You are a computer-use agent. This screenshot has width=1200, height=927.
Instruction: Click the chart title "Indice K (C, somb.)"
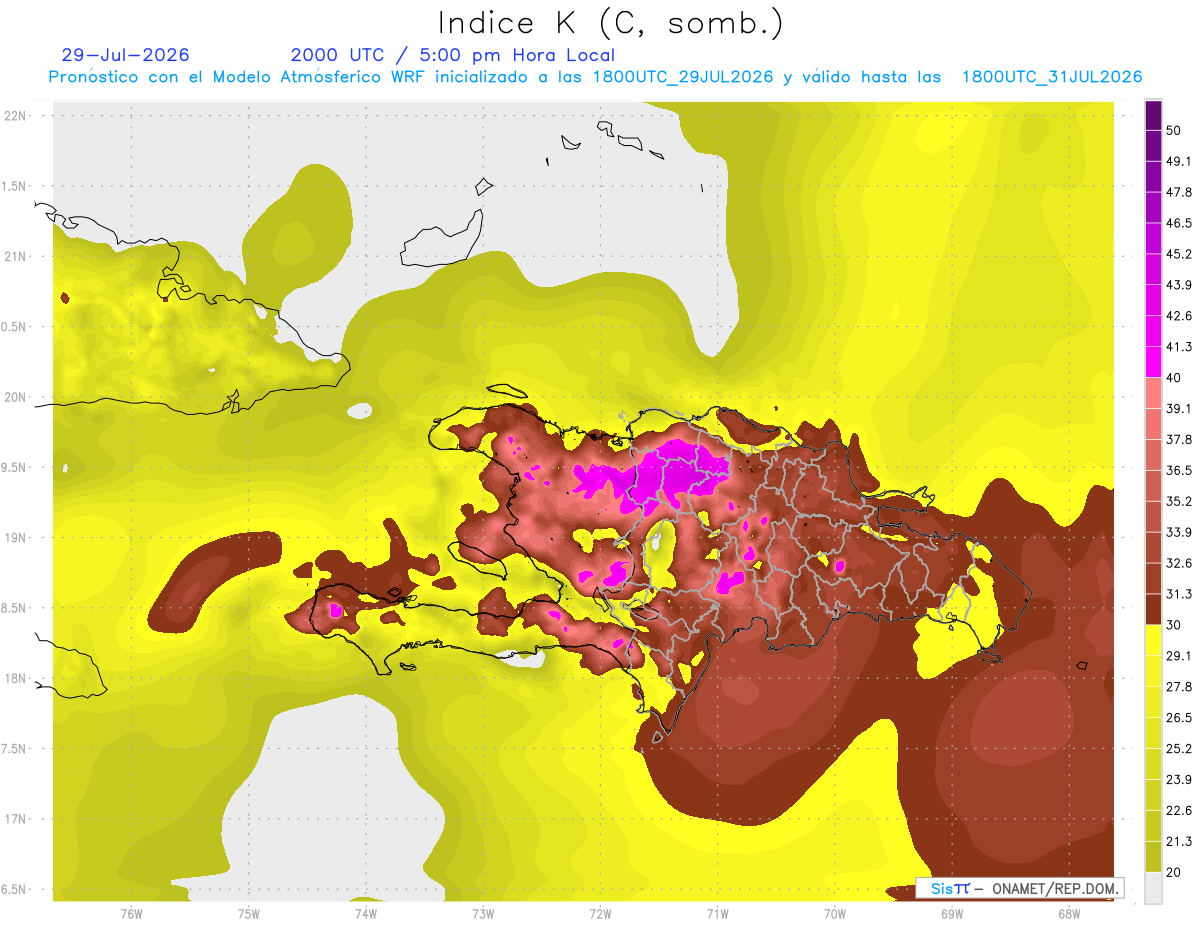tap(610, 23)
